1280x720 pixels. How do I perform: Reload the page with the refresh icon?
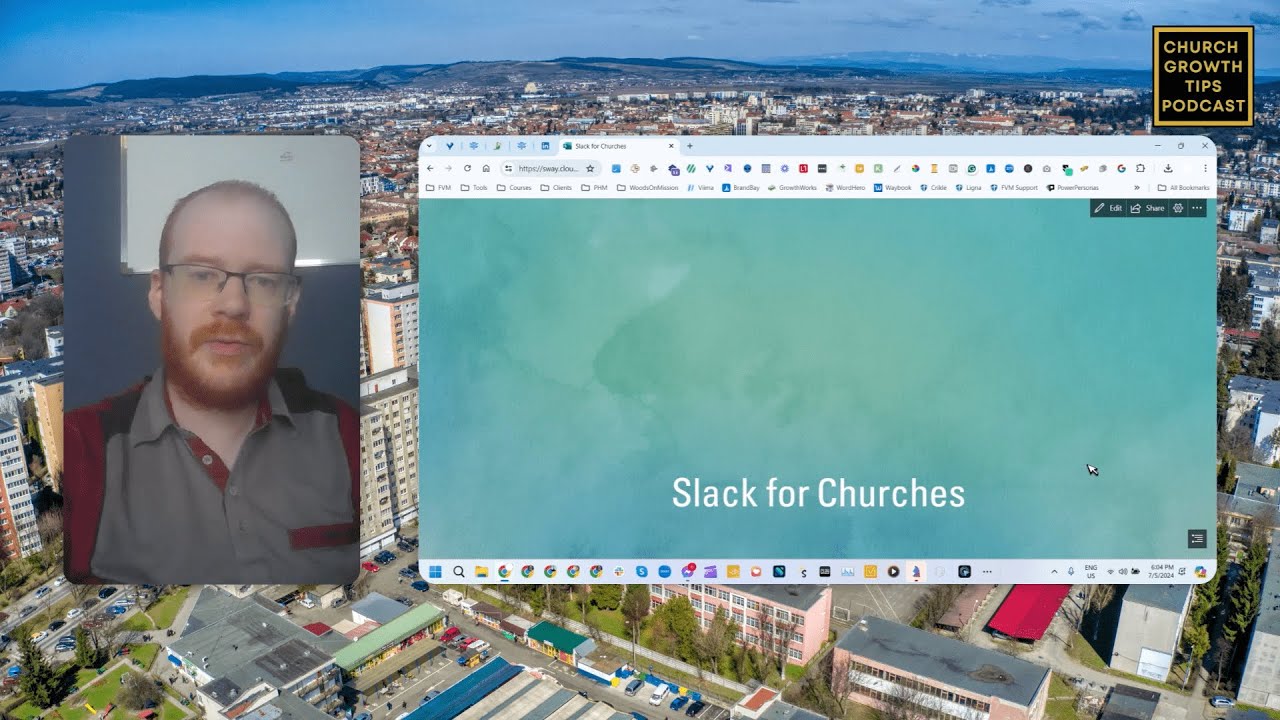(467, 168)
